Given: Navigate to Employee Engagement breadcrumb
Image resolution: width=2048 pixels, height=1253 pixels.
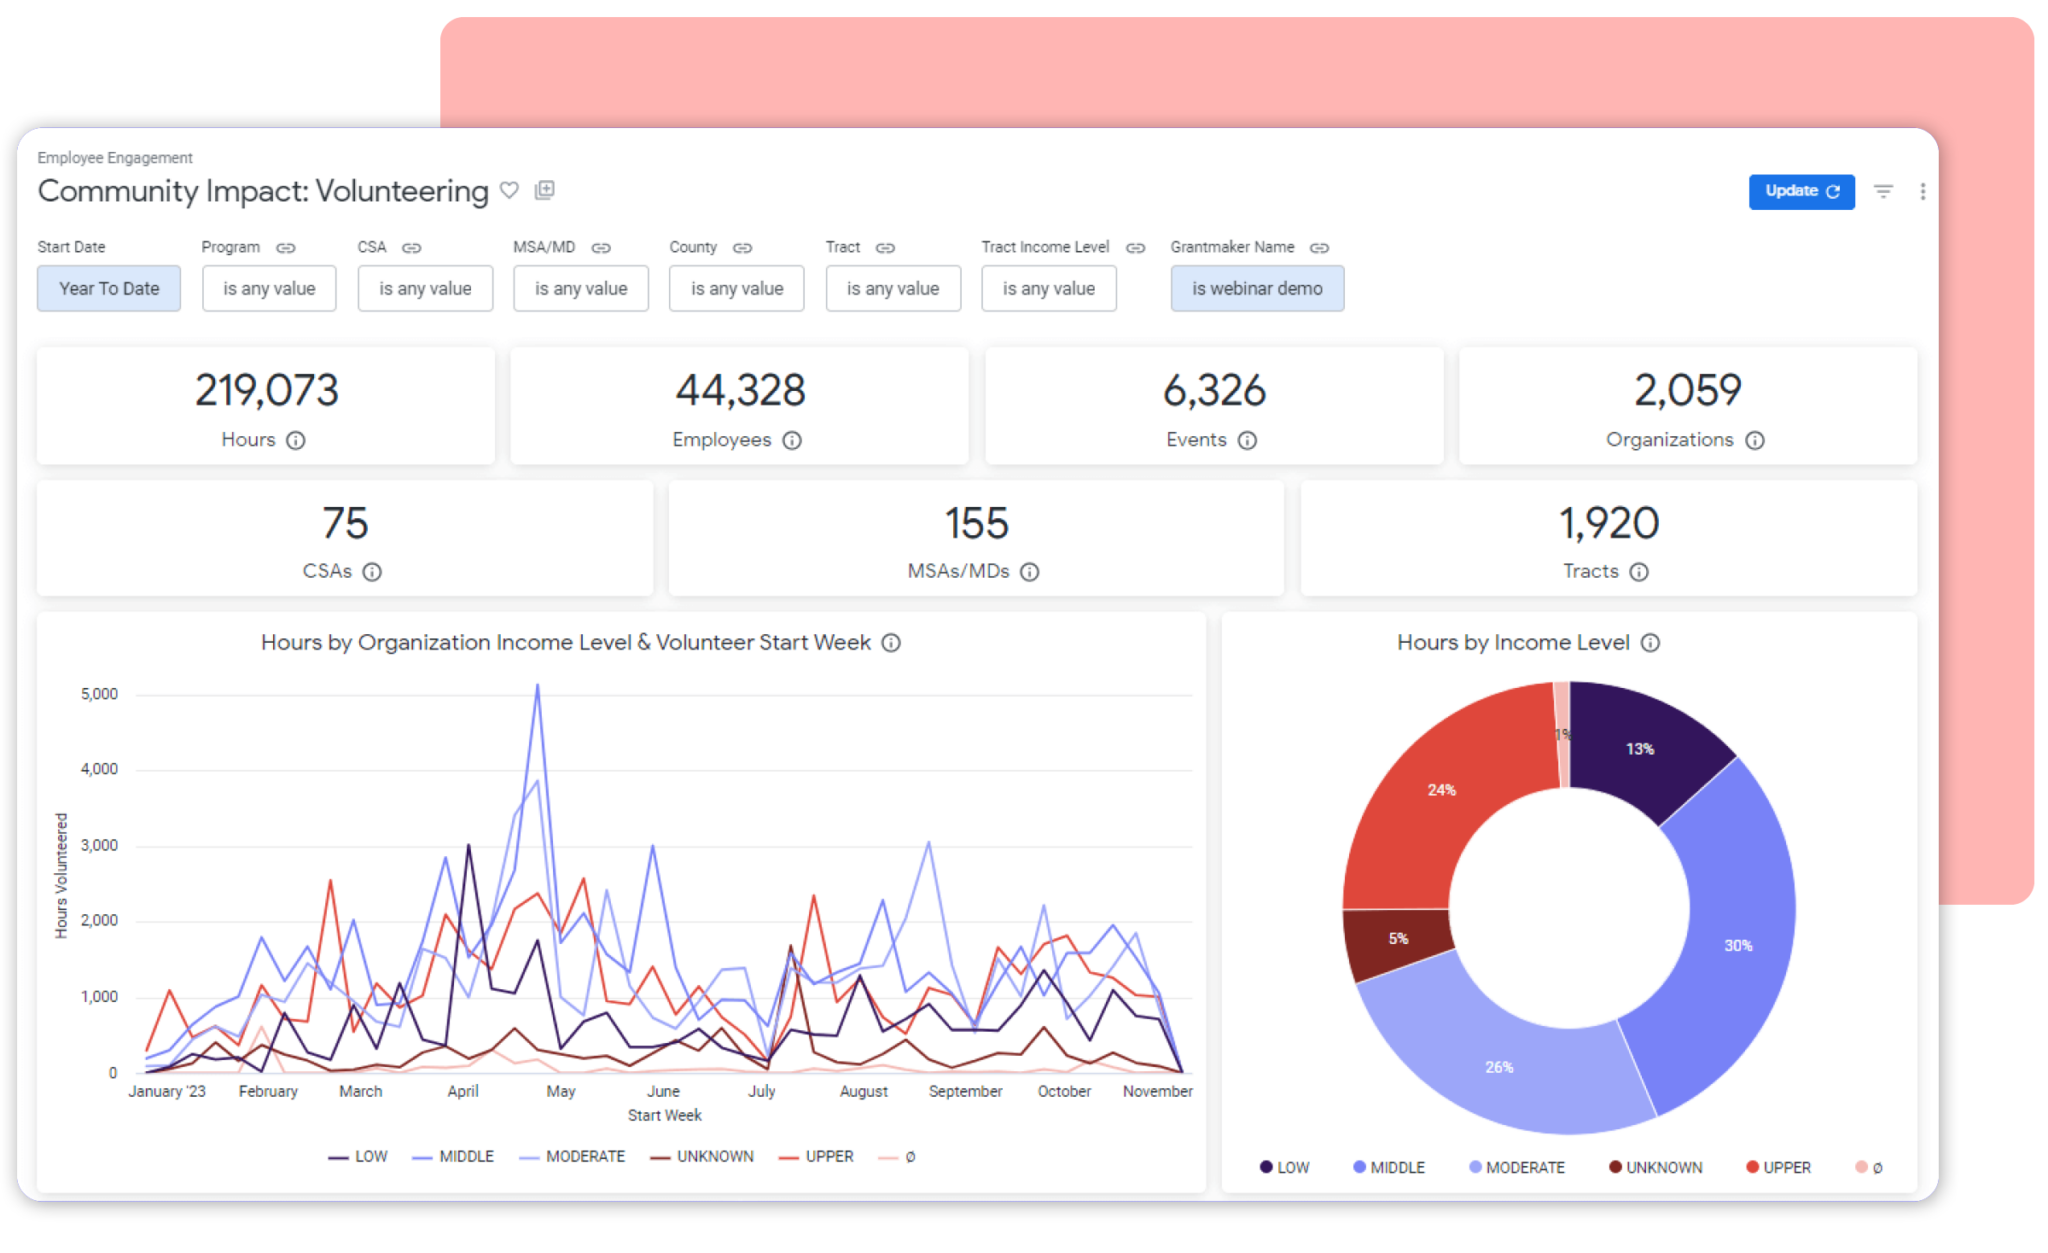Looking at the screenshot, I should pyautogui.click(x=115, y=157).
